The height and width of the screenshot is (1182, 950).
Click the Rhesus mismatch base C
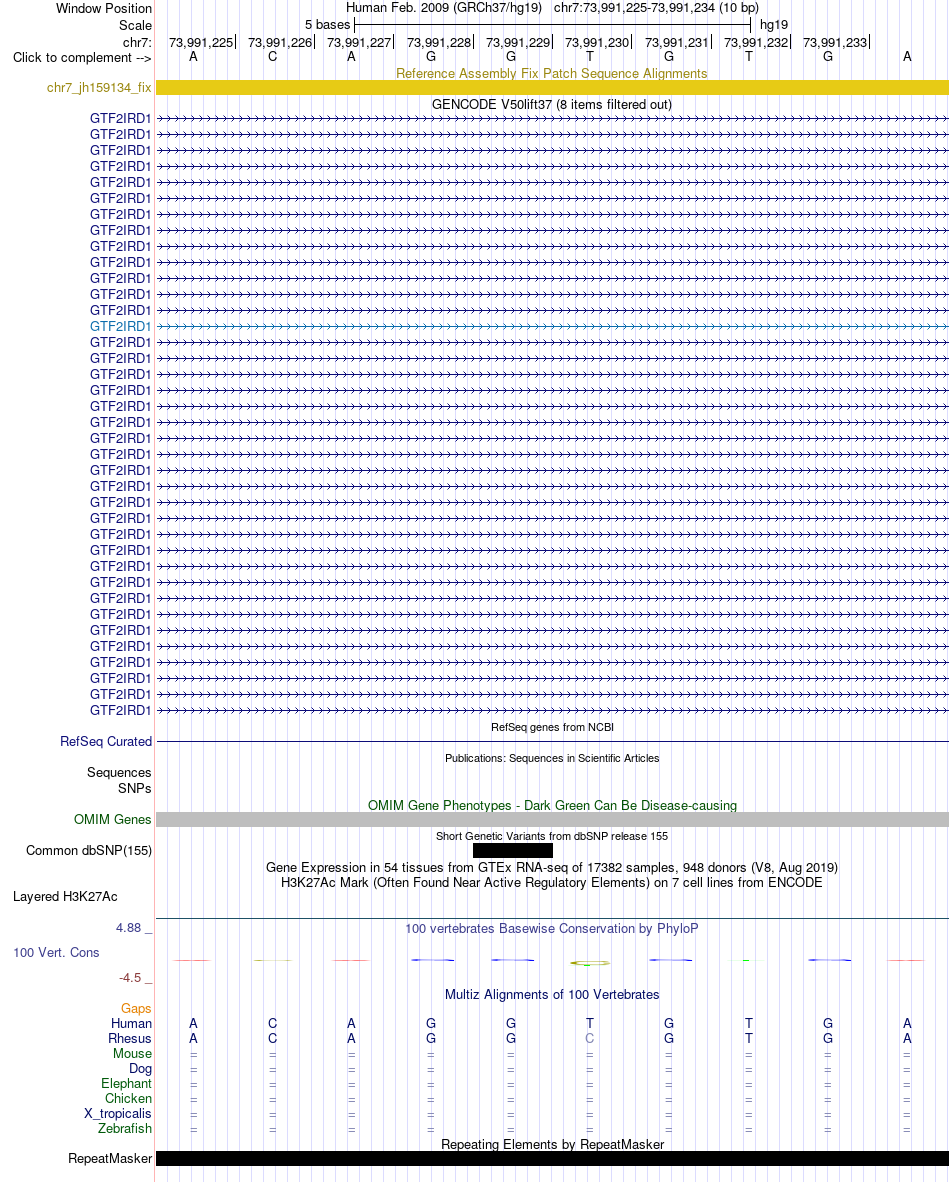pos(590,1039)
